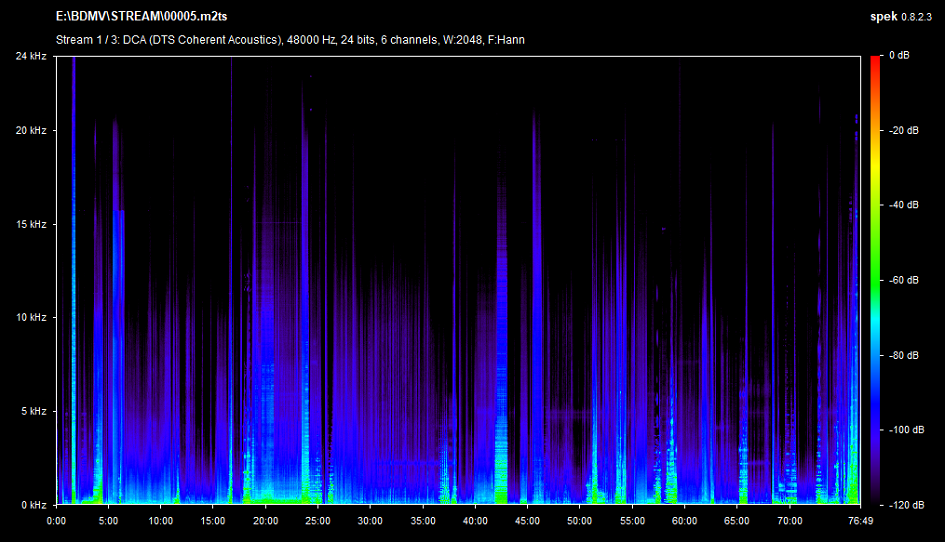Viewport: 945px width, 542px height.
Task: Click the 20:00 time axis marker
Action: tap(265, 521)
